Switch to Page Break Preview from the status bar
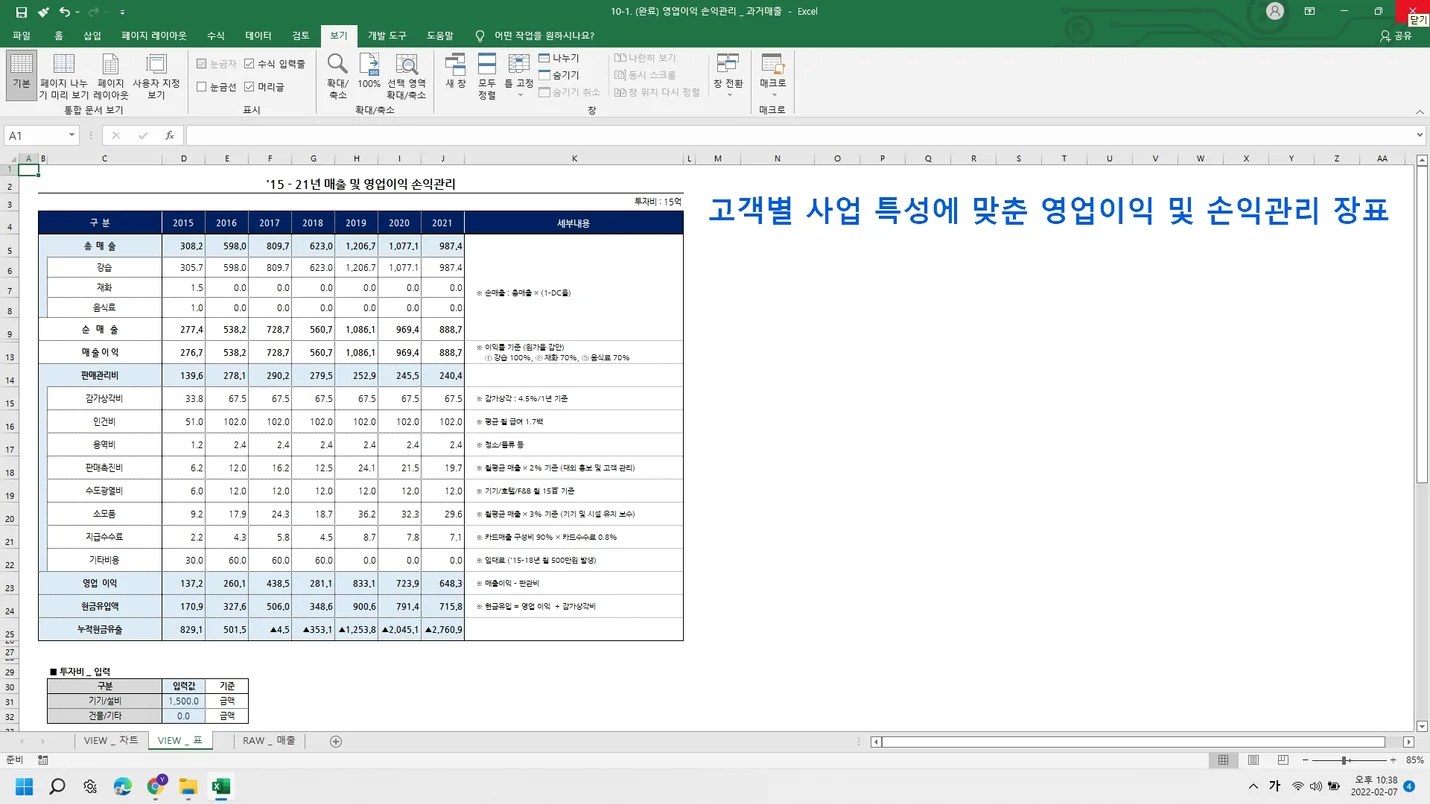The width and height of the screenshot is (1430, 804). point(1284,760)
